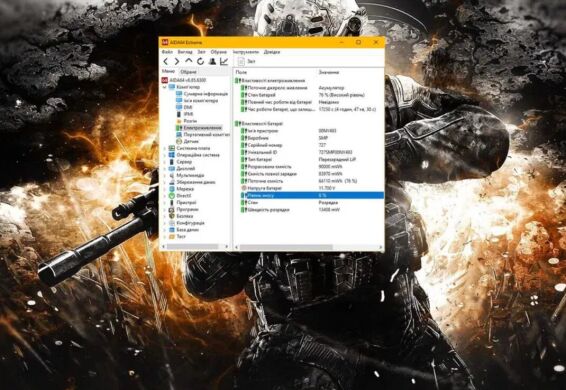The width and height of the screenshot is (566, 390).
Task: Click the AIDA64 logo icon in title bar
Action: pos(165,42)
